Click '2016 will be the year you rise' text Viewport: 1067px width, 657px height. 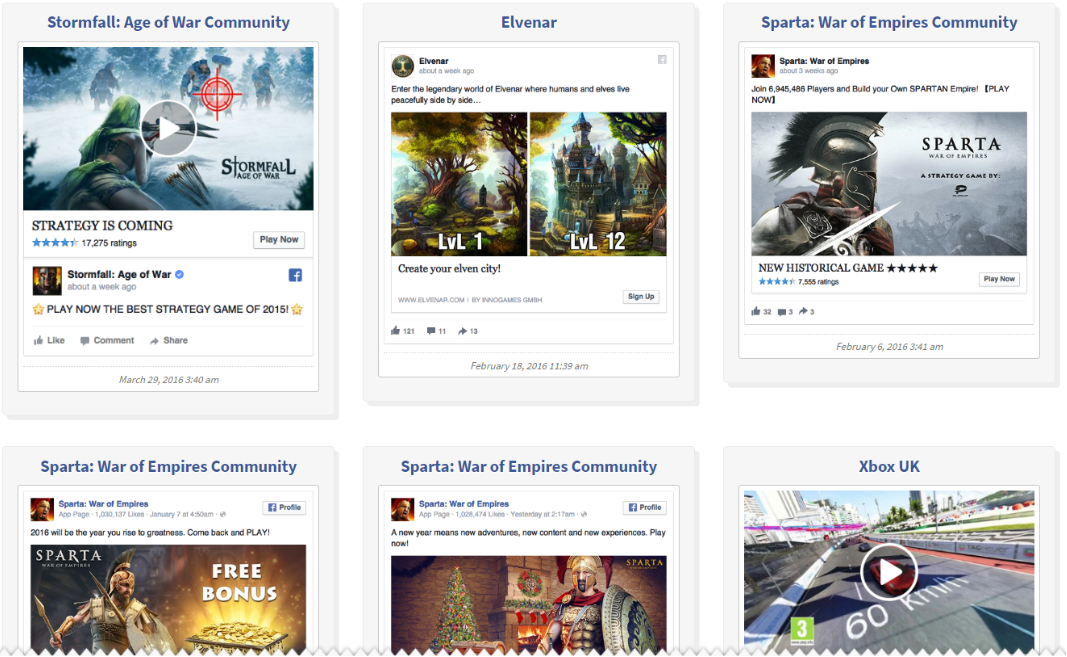click(x=150, y=532)
